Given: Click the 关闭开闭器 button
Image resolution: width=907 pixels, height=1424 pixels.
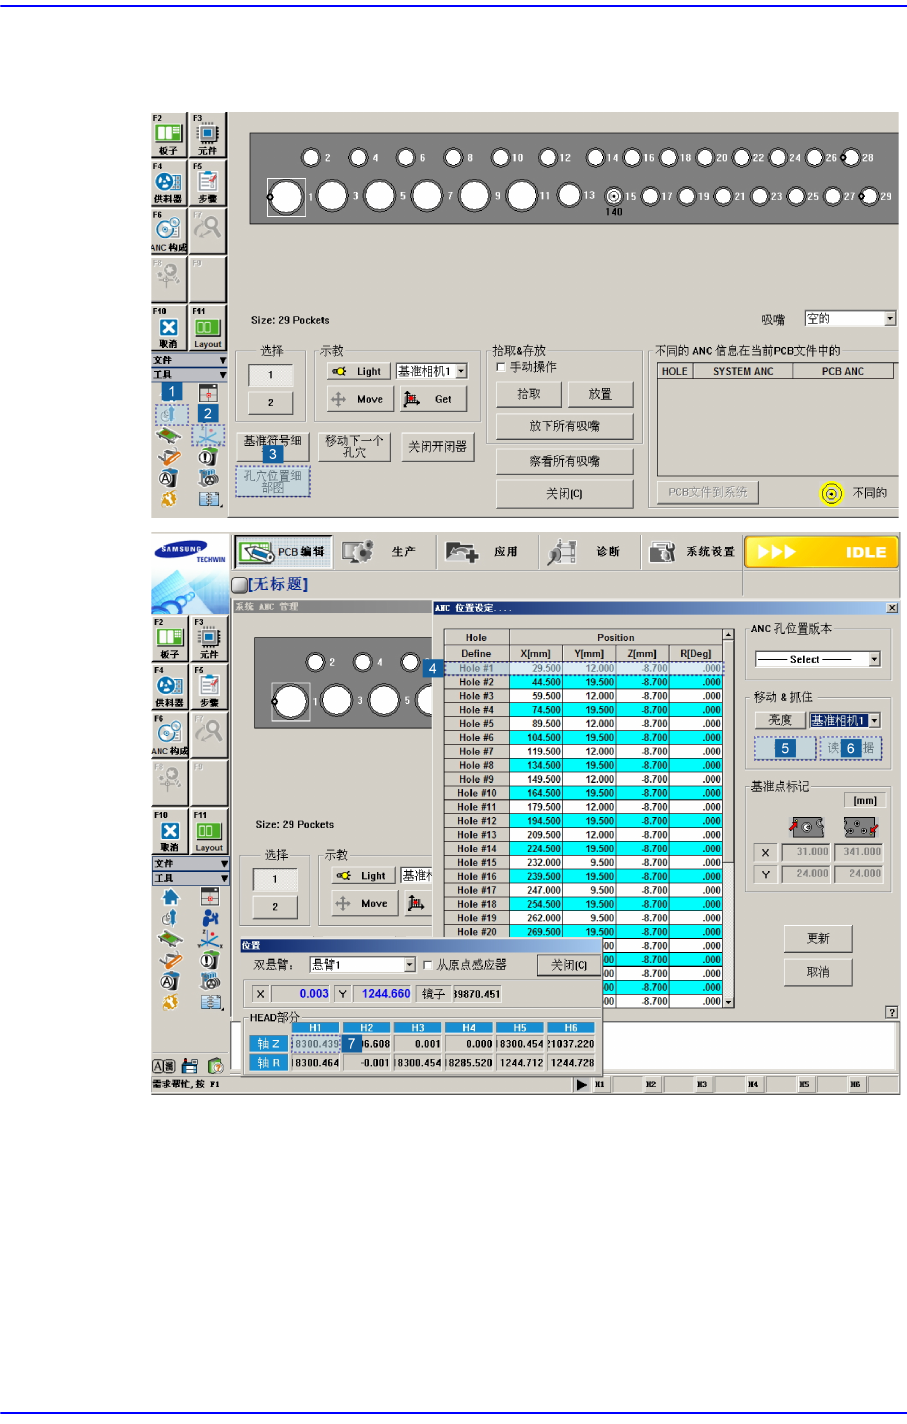Looking at the screenshot, I should (x=437, y=447).
